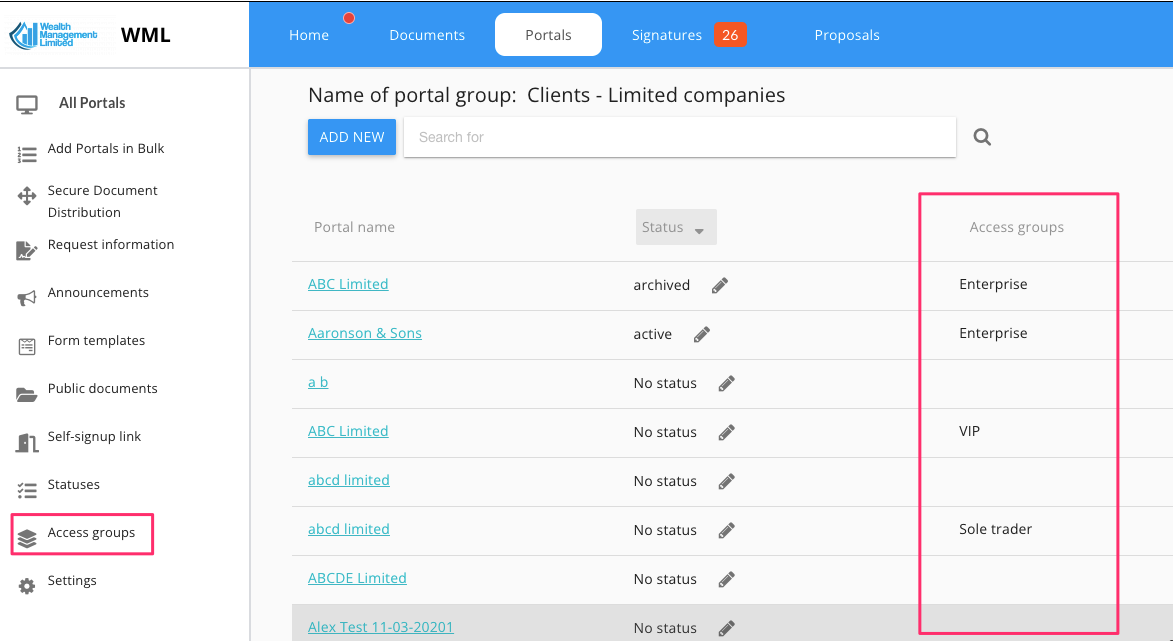Click edit pencil in ABCDE Limited row
1173x641 pixels.
[727, 579]
